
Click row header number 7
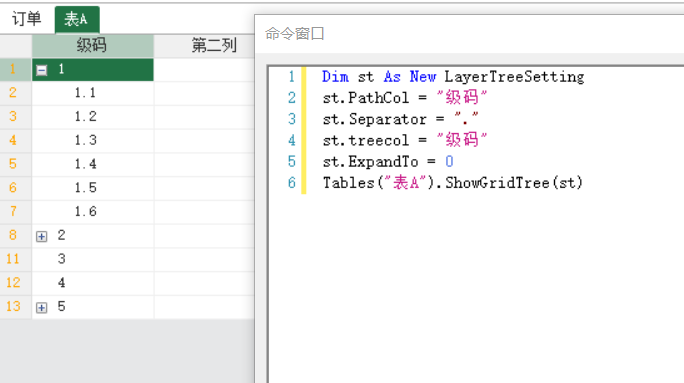[16, 212]
